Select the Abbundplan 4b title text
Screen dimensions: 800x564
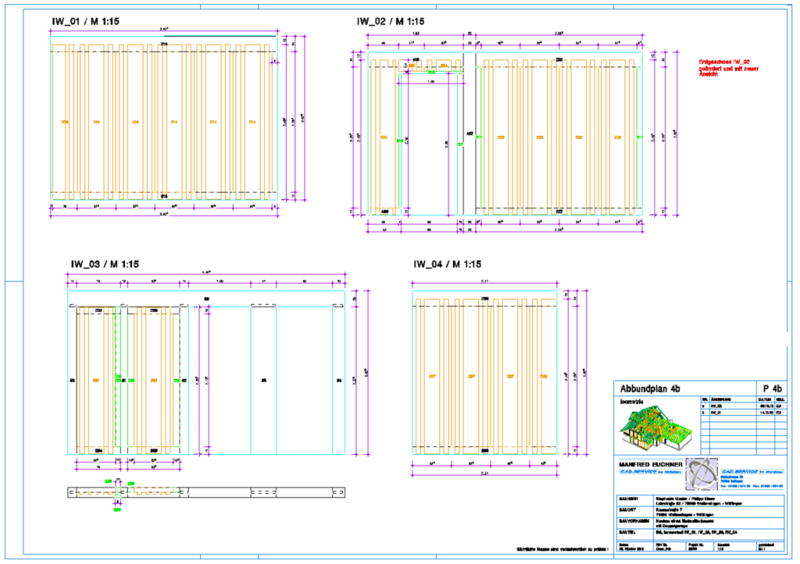652,390
